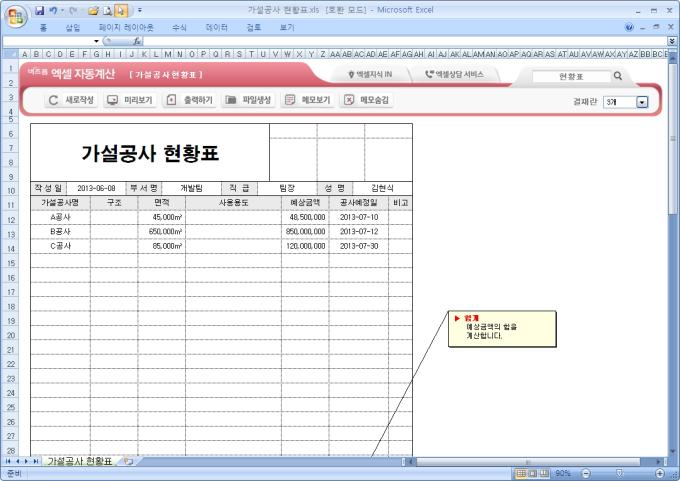Click the amount cell 850,000,000
The width and height of the screenshot is (680, 481).
coord(305,232)
